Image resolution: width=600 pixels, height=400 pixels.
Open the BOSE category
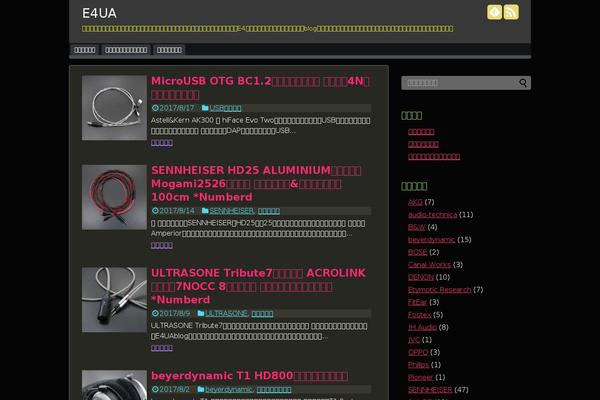[417, 252]
